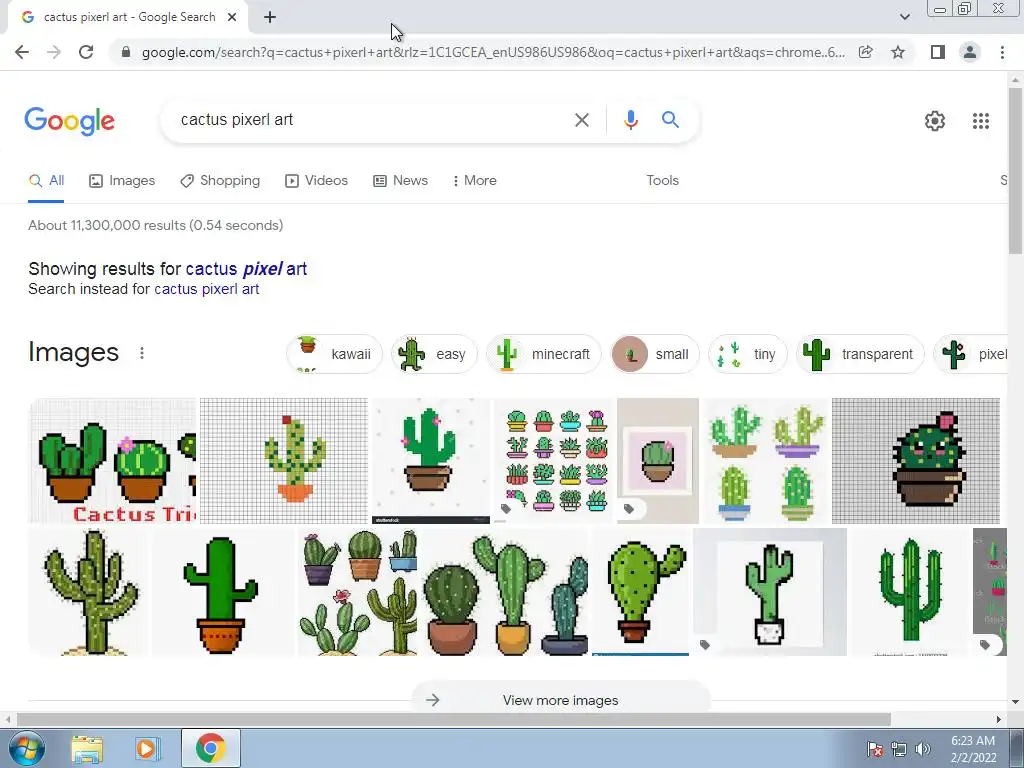The height and width of the screenshot is (768, 1024).
Task: Open the 'Cactus Tri' pixel art thumbnail
Action: tap(112, 461)
